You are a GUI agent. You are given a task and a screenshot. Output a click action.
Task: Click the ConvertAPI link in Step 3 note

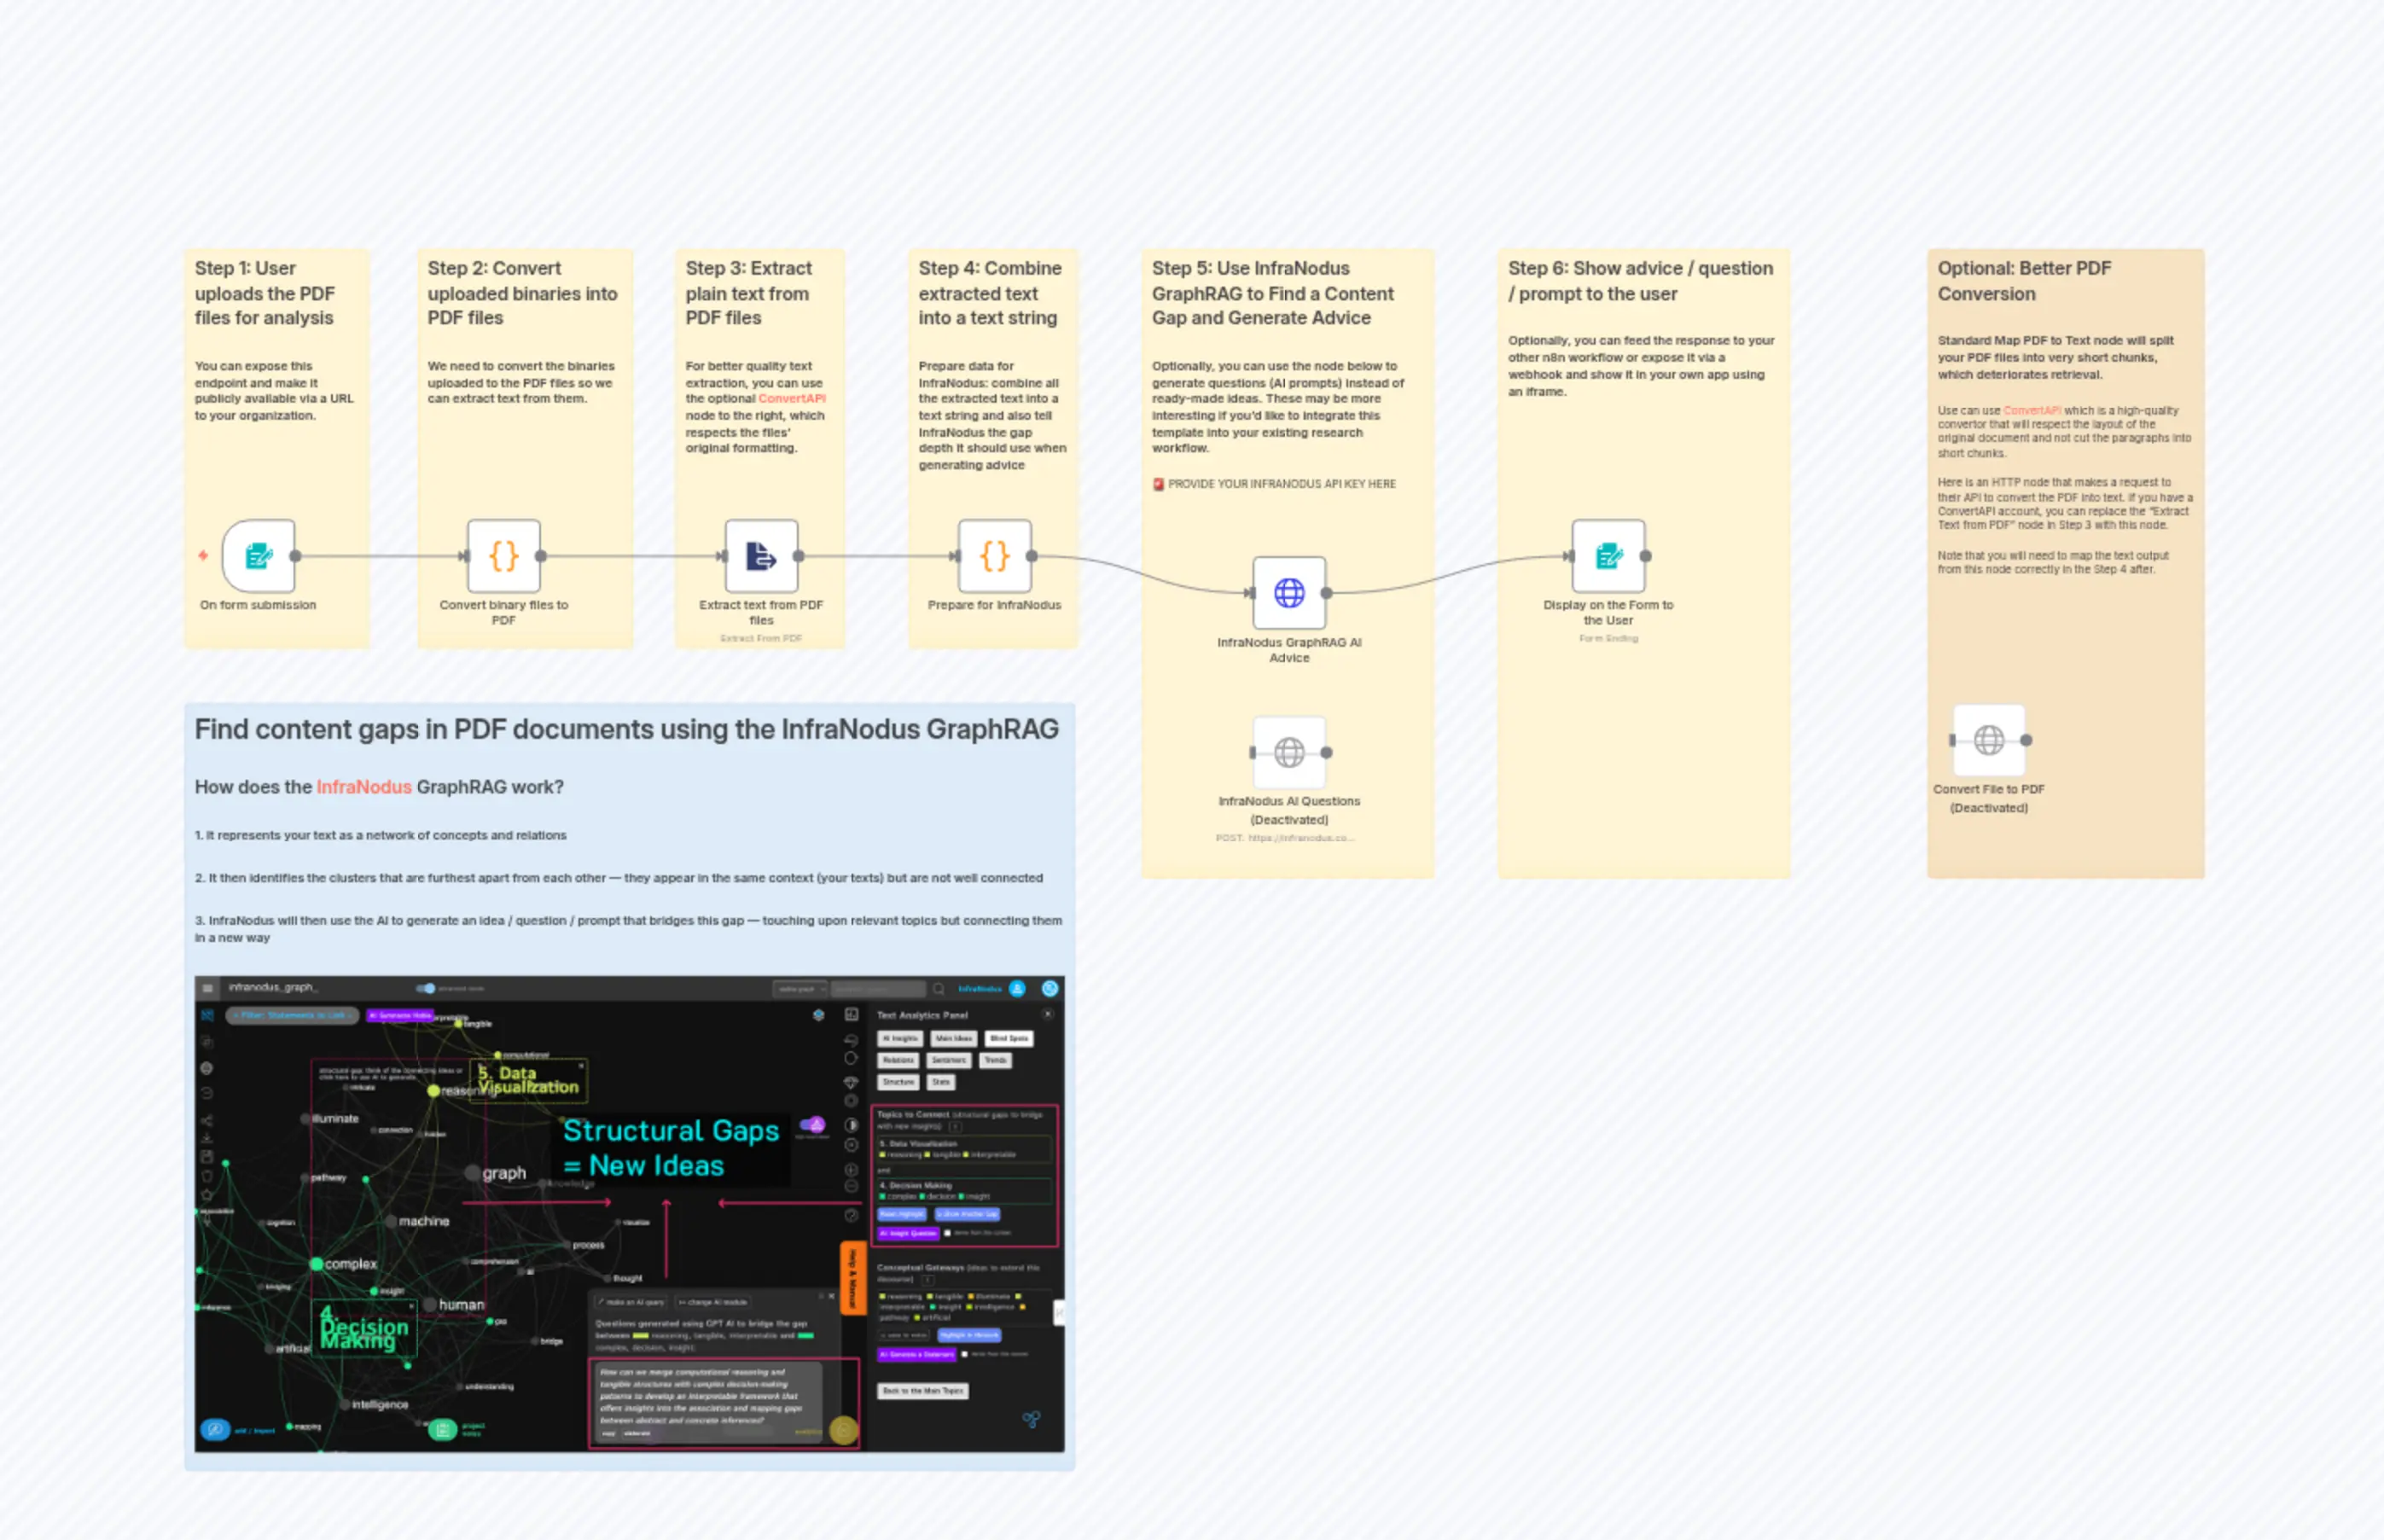(x=793, y=398)
